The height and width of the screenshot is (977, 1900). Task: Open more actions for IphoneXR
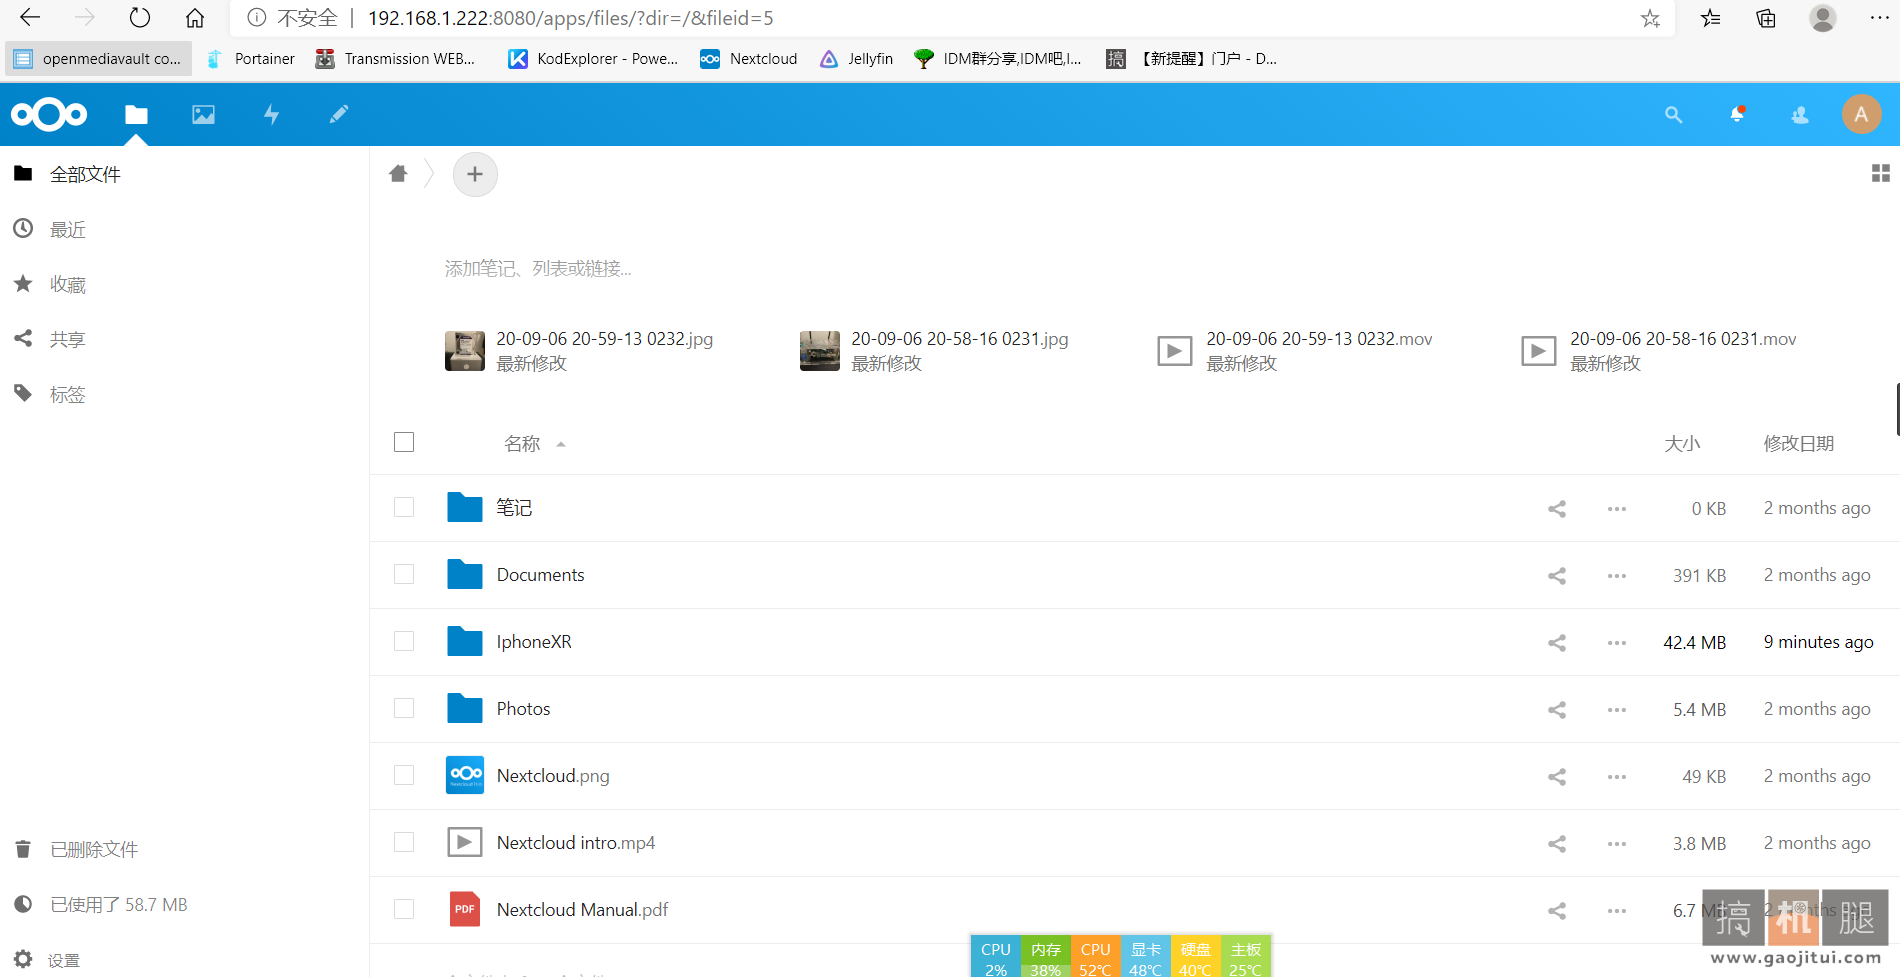[x=1617, y=643]
